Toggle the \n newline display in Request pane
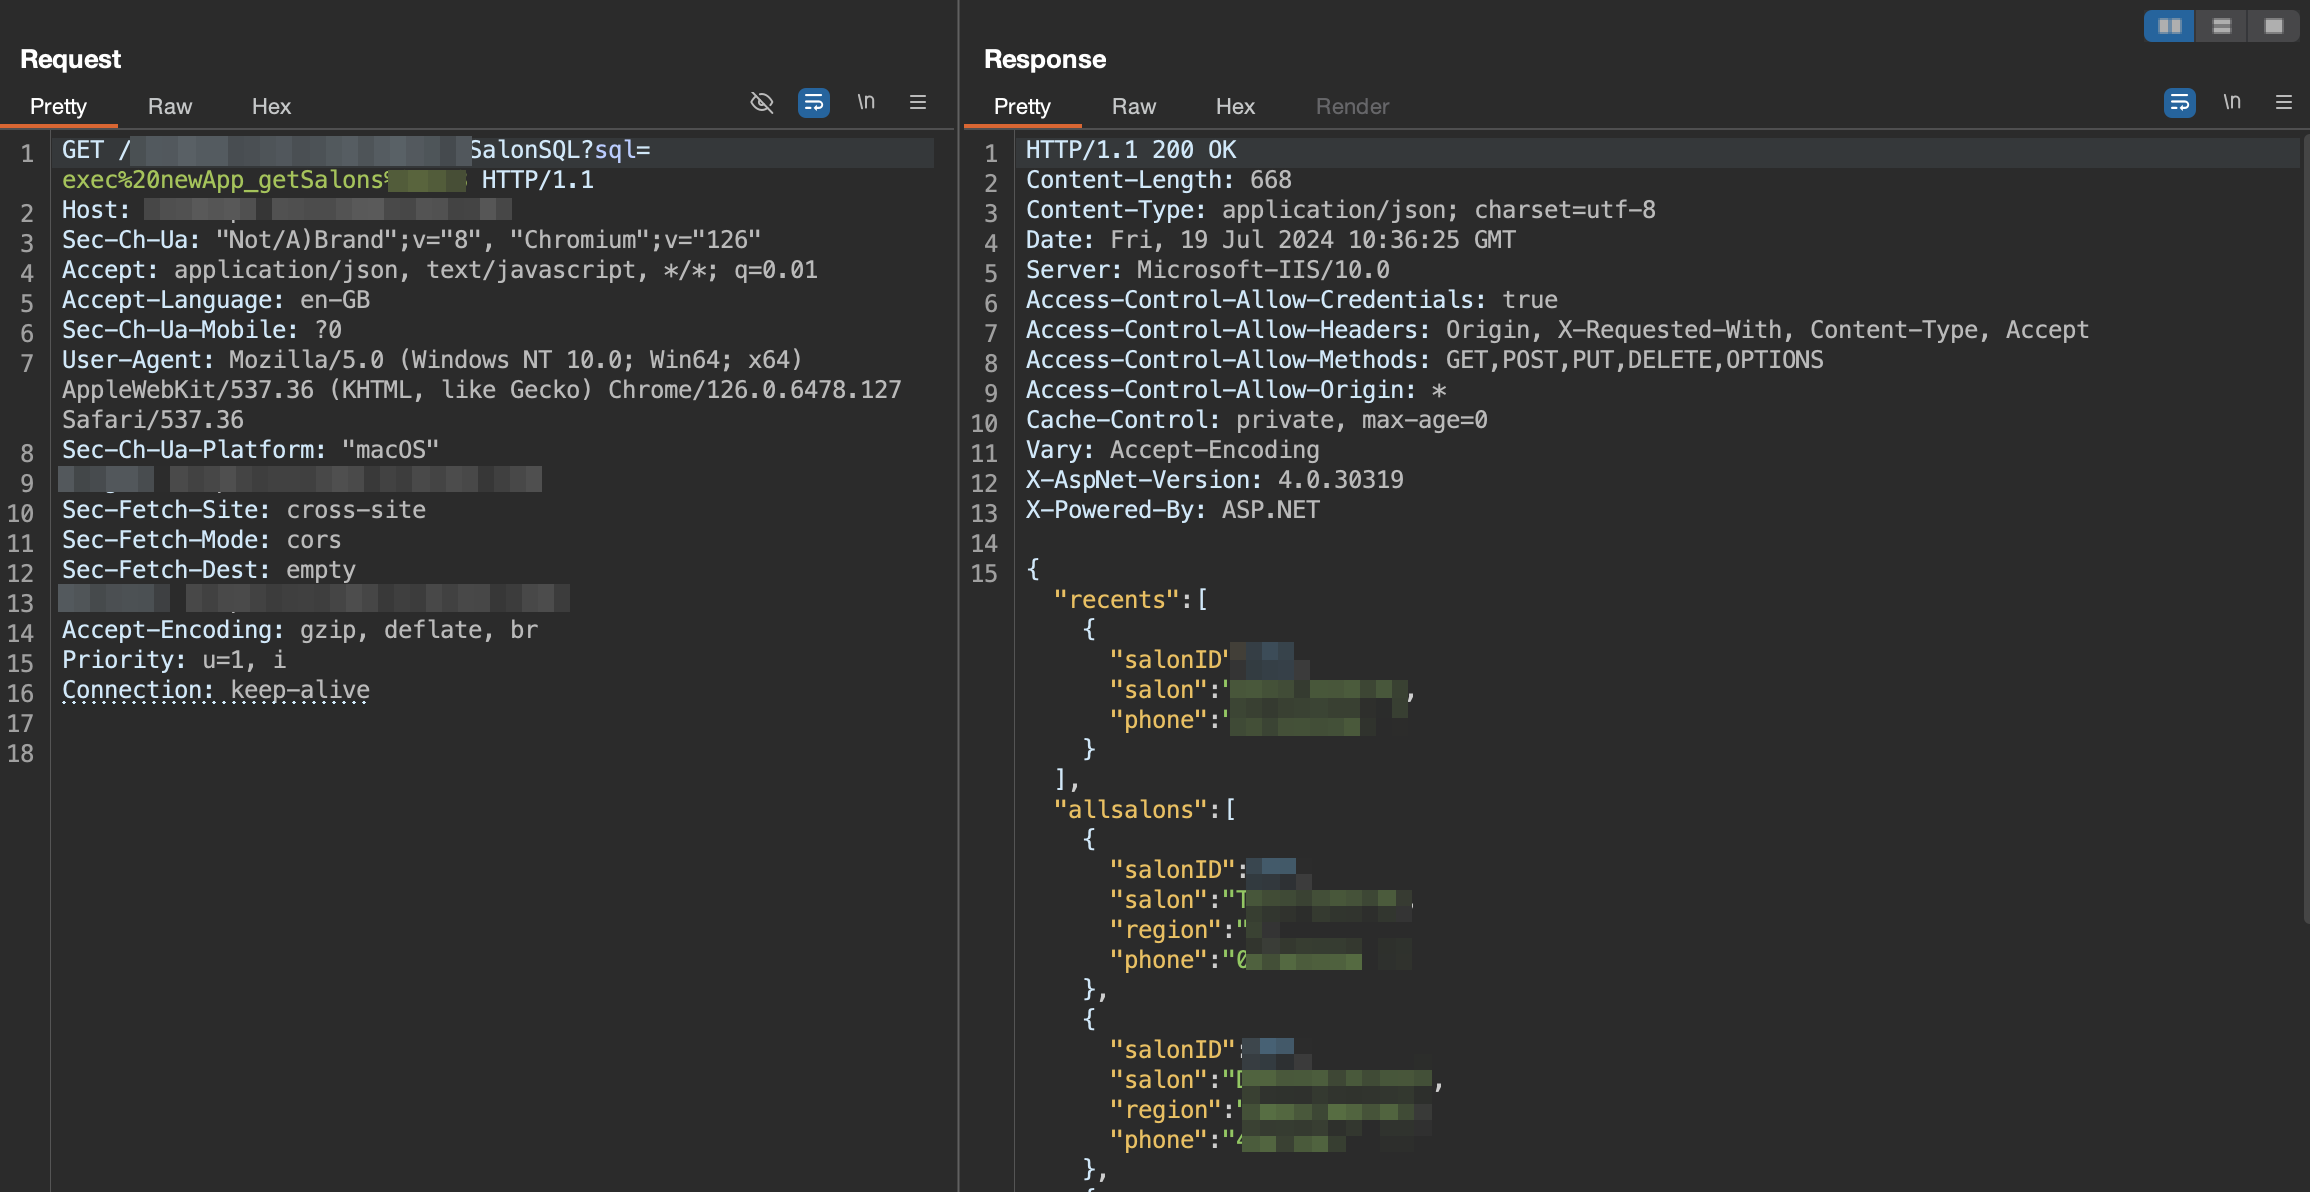The height and width of the screenshot is (1192, 2310). 866,102
